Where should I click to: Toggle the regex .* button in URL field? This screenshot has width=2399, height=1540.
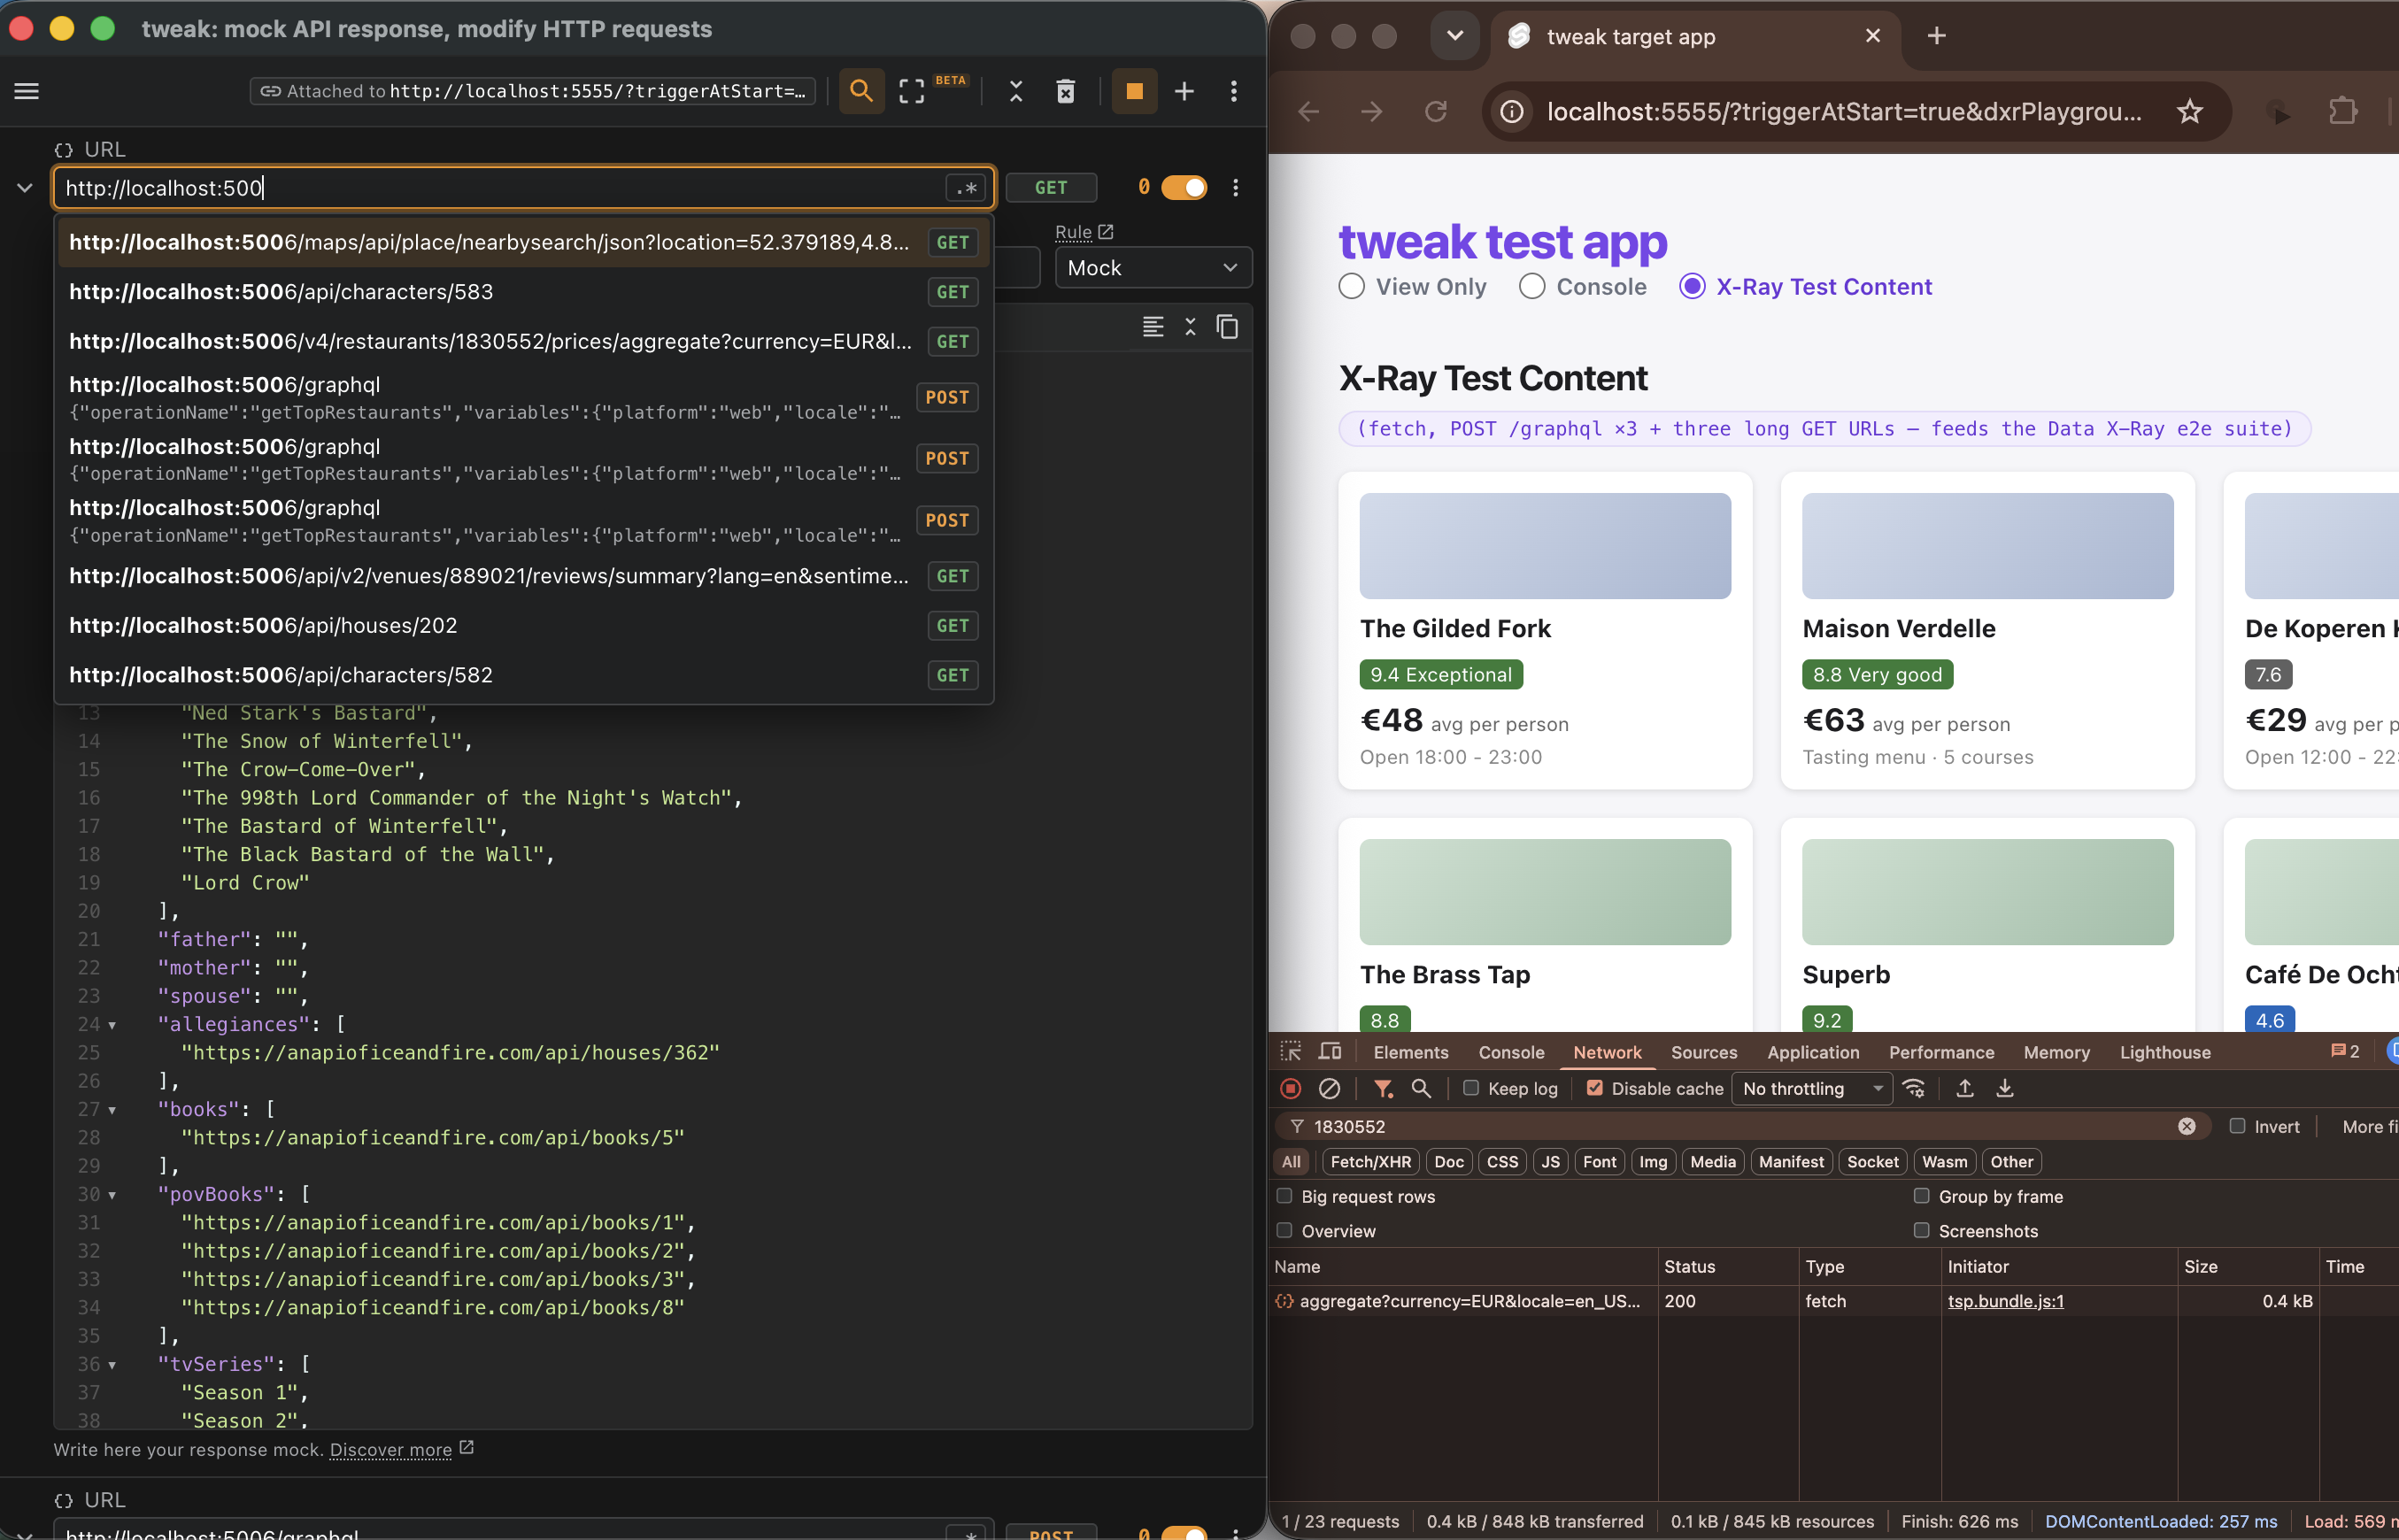click(x=966, y=188)
